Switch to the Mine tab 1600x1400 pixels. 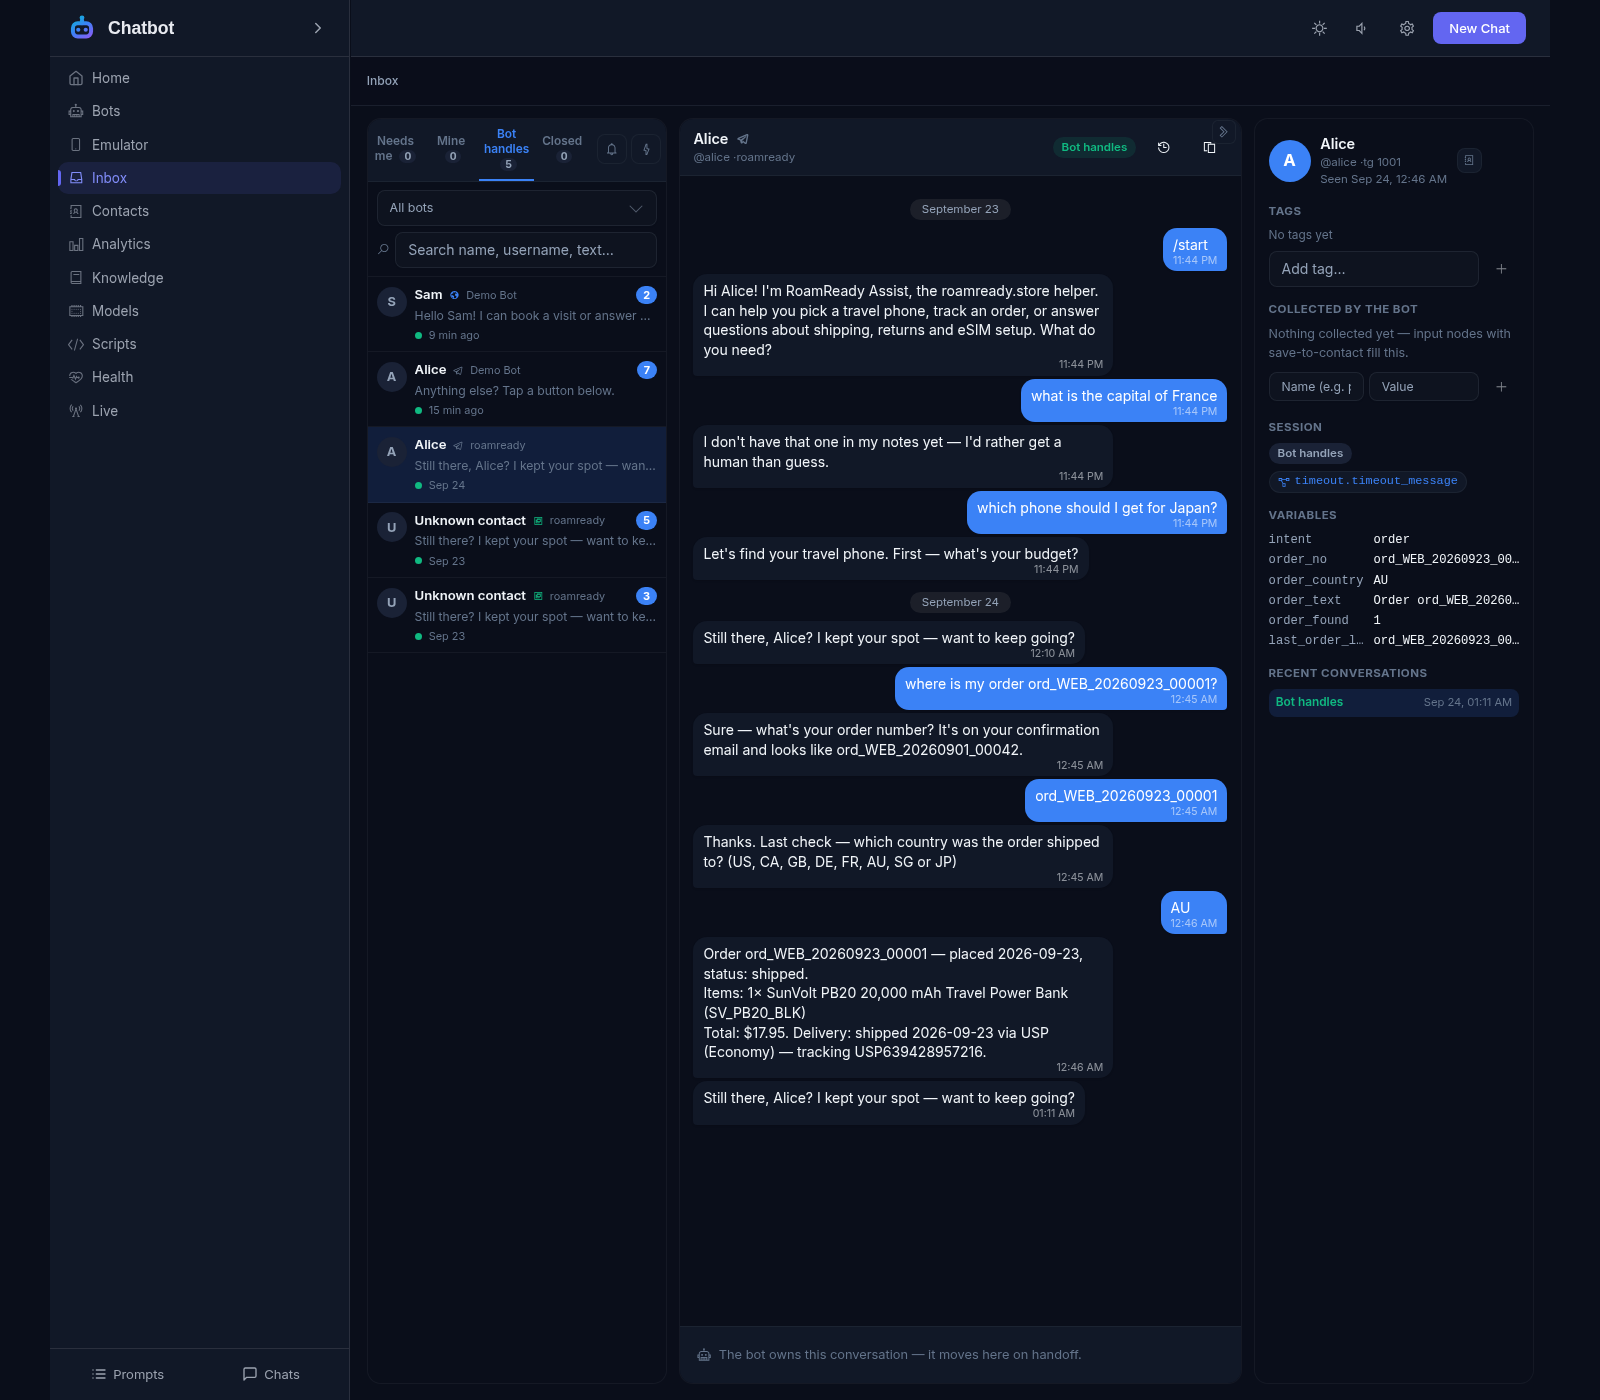(x=451, y=148)
